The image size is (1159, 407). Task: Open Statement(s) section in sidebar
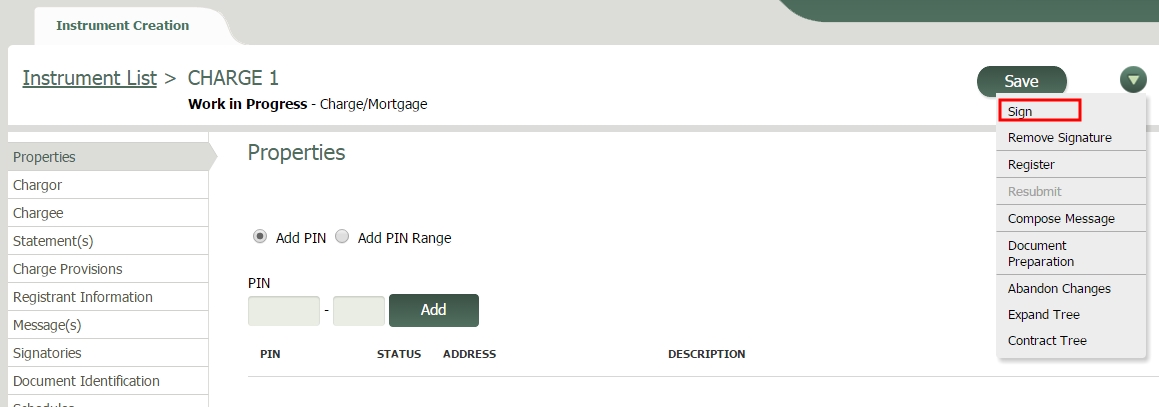(108, 241)
